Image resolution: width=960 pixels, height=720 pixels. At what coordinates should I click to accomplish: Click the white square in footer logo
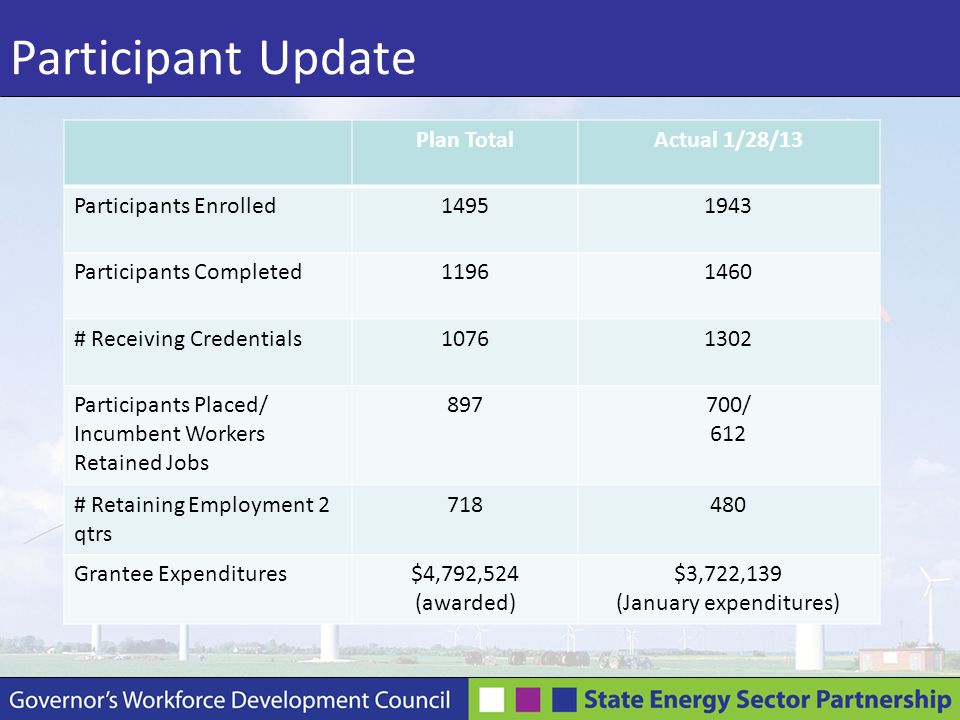[492, 700]
